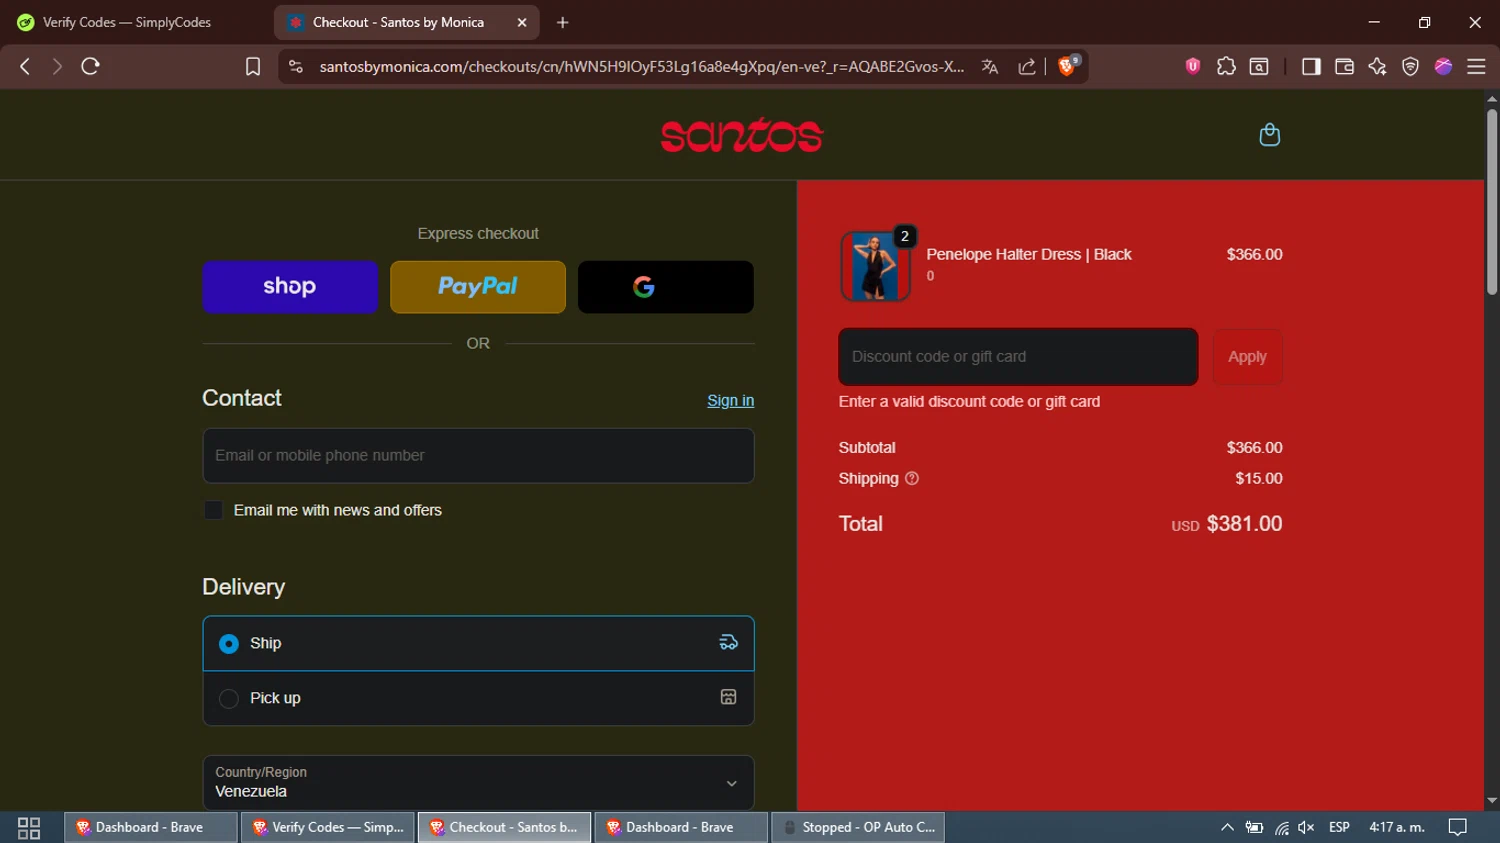The image size is (1500, 843).
Task: Open the extensions puzzle icon
Action: (1226, 66)
